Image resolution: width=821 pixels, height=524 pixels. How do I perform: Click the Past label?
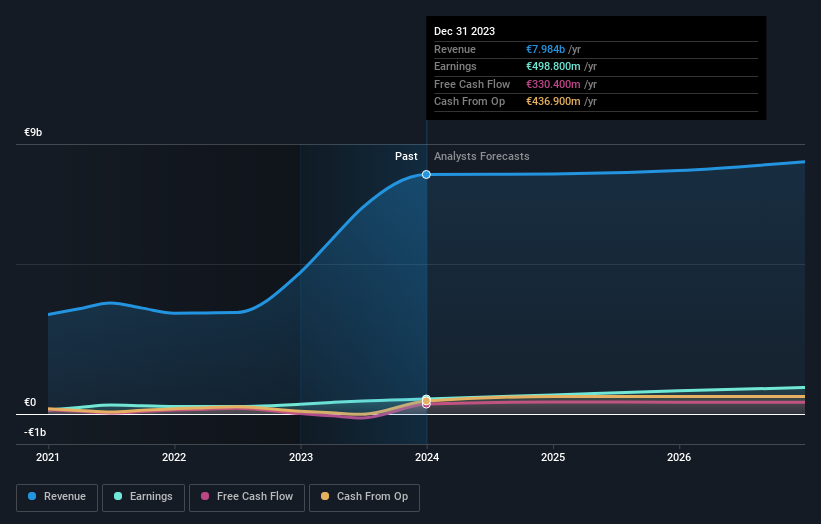[406, 157]
